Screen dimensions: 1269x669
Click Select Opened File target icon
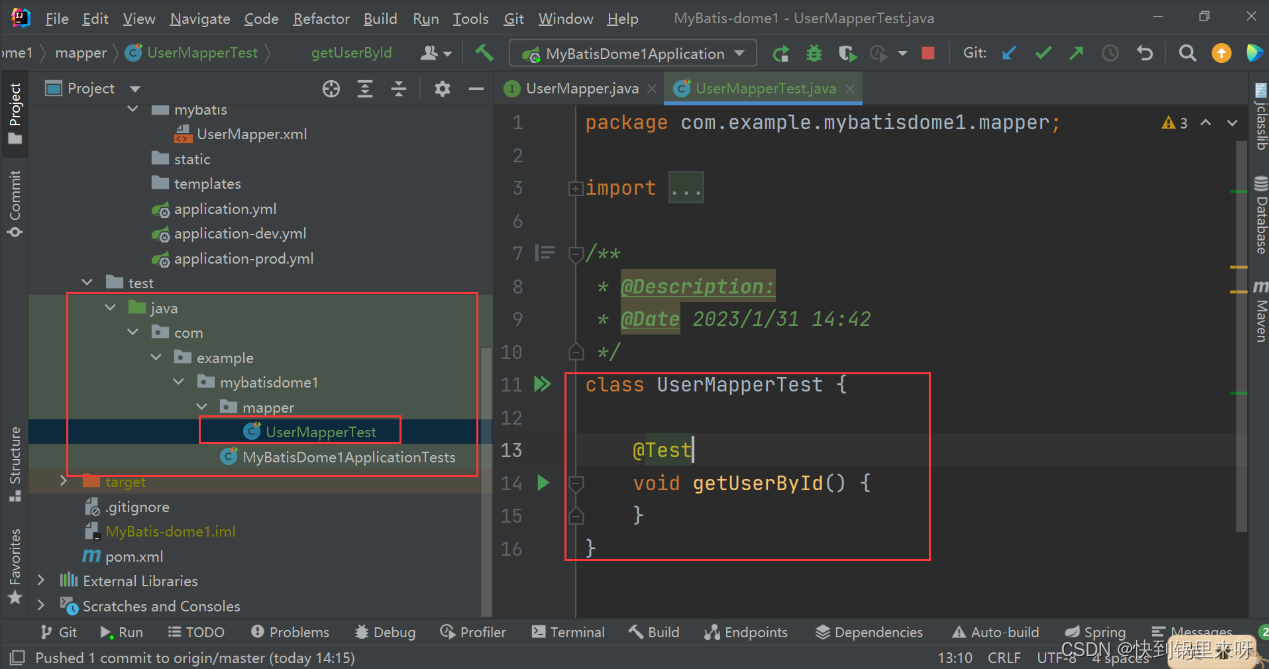[x=331, y=89]
